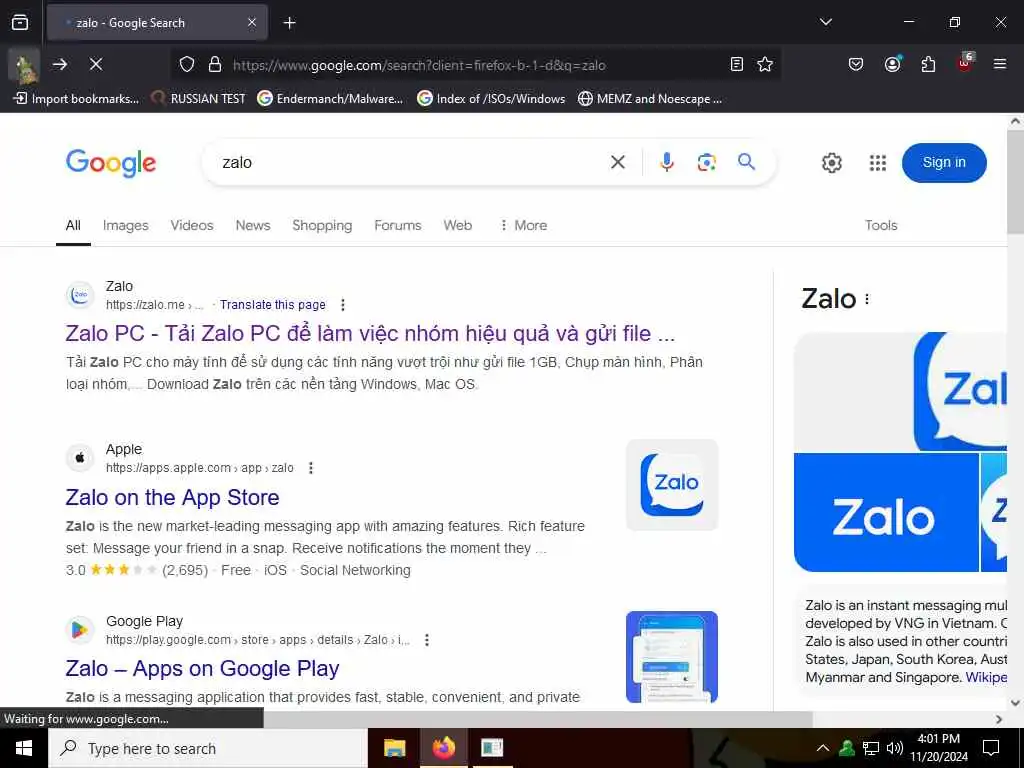The width and height of the screenshot is (1024, 768).
Task: Open the Zalo app icon thumbnail
Action: tap(671, 485)
